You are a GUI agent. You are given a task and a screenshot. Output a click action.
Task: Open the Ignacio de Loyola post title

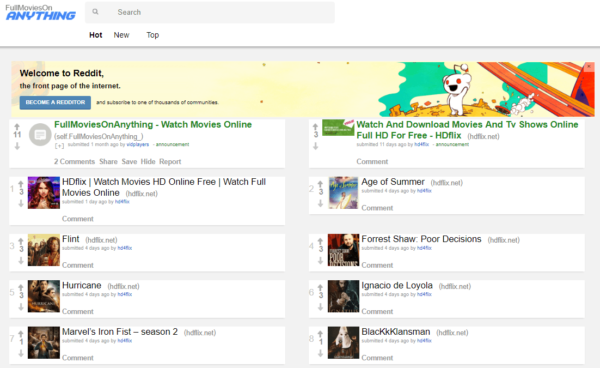397,285
